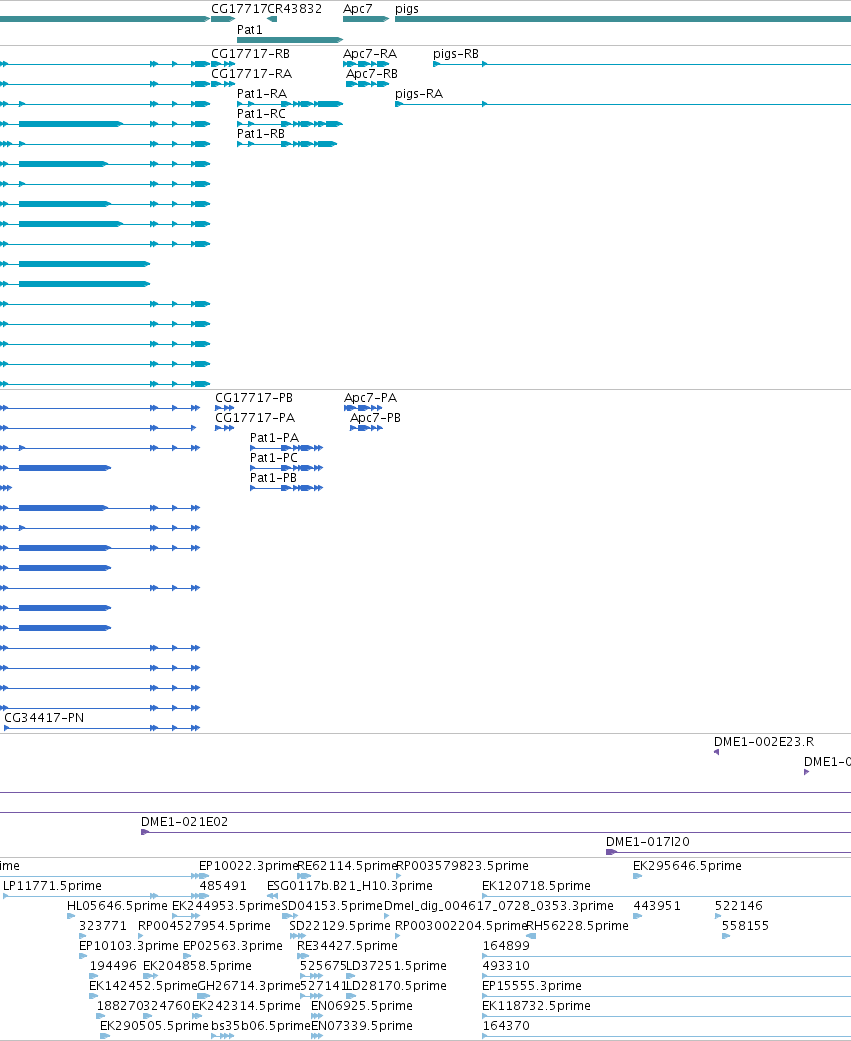This screenshot has height=1041, width=851.
Task: Select the GH26714.3prime EST label
Action: pyautogui.click(x=249, y=985)
